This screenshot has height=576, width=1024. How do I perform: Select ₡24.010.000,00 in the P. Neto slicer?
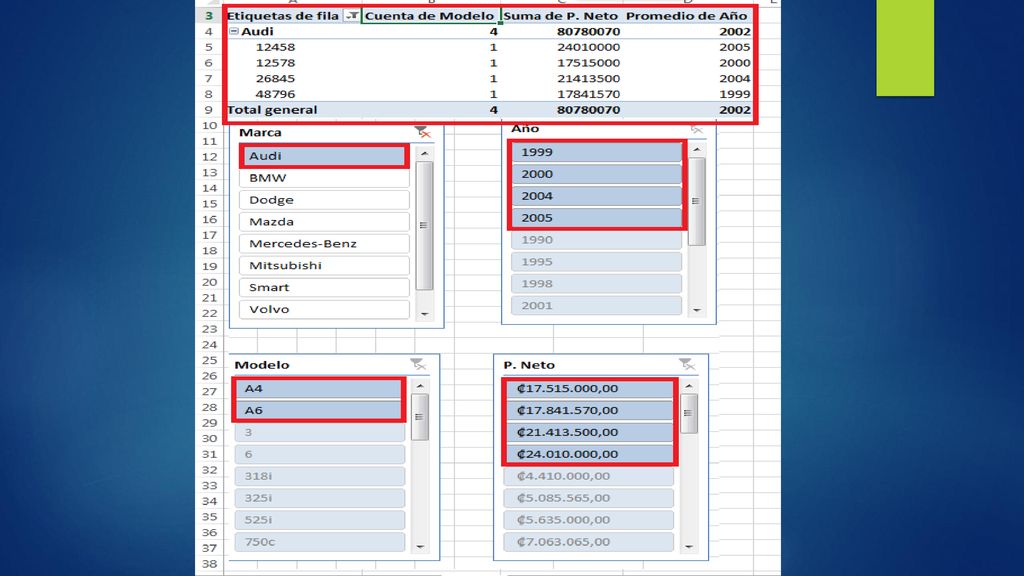click(589, 454)
